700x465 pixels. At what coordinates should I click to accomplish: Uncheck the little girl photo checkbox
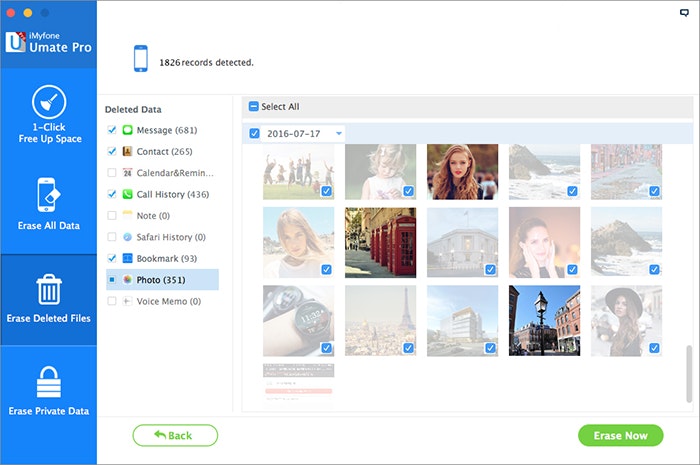pyautogui.click(x=408, y=191)
